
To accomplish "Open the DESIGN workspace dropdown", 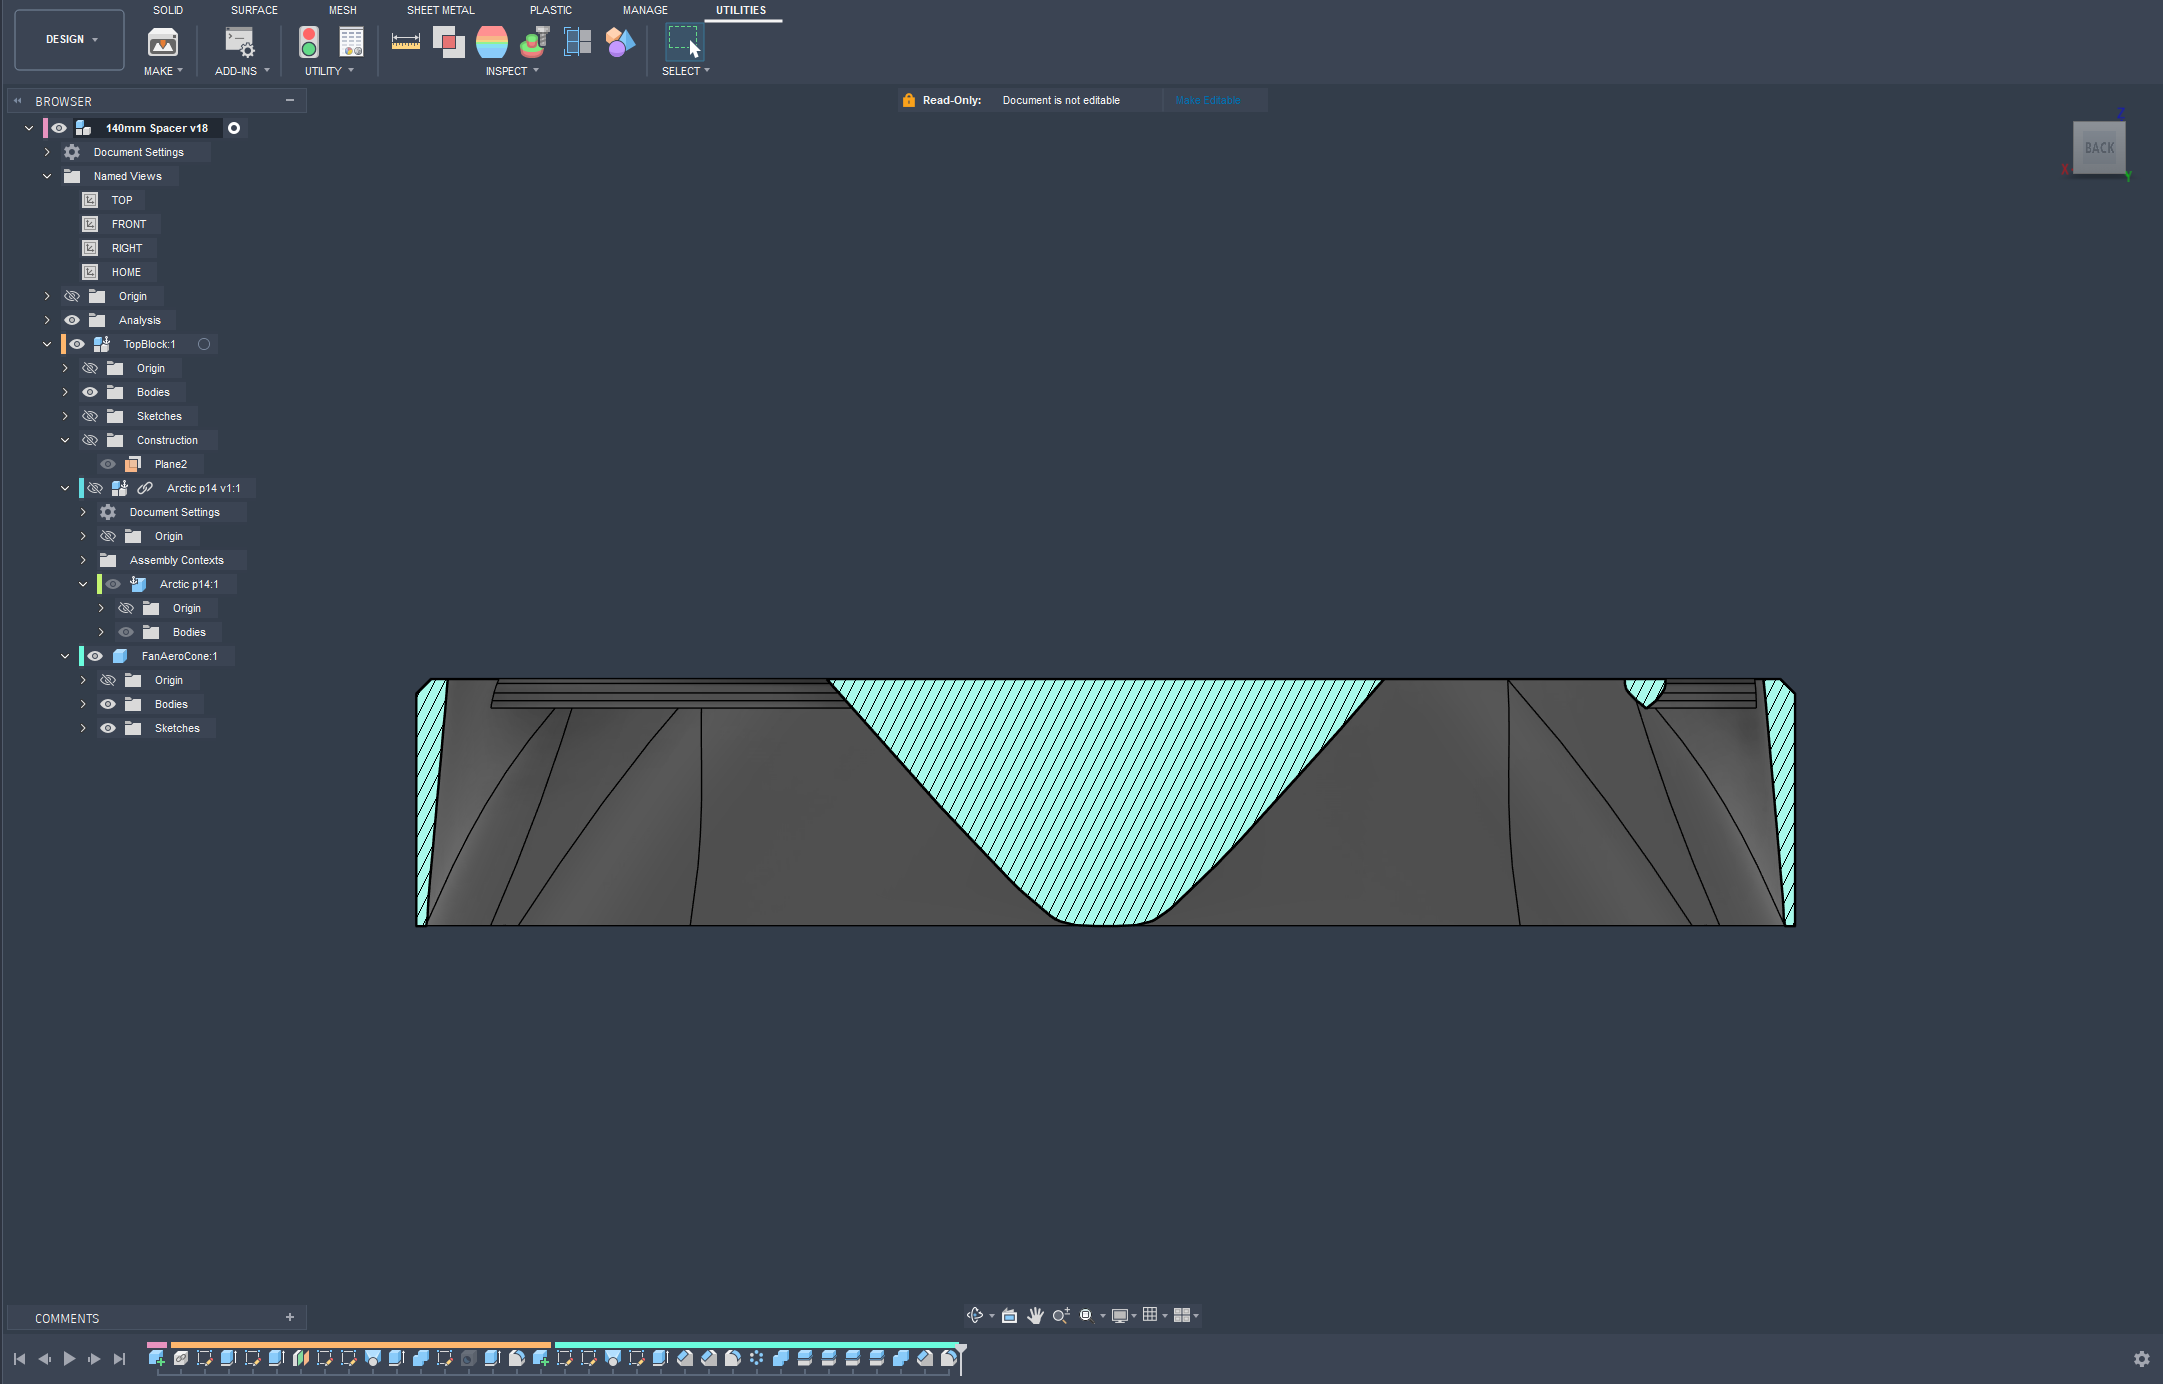I will point(69,40).
